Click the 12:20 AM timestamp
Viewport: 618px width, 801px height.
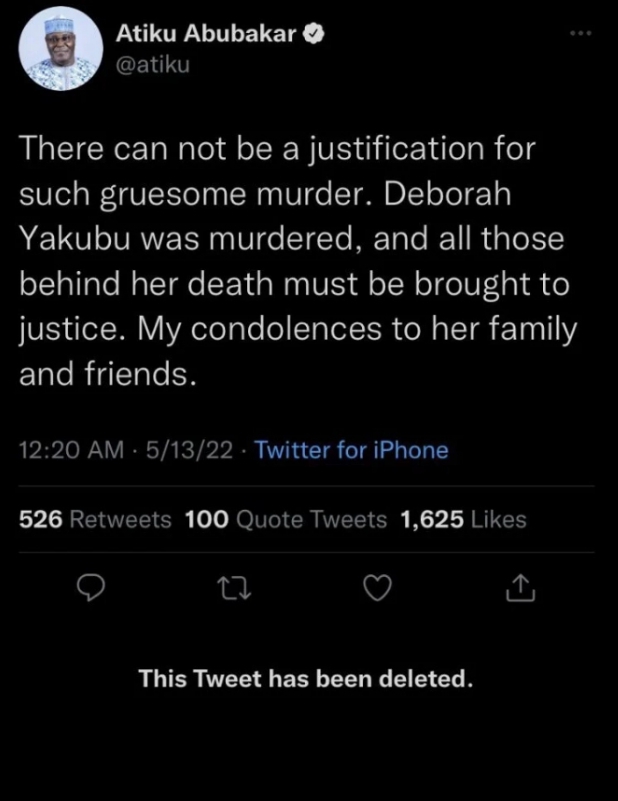pyautogui.click(x=72, y=450)
